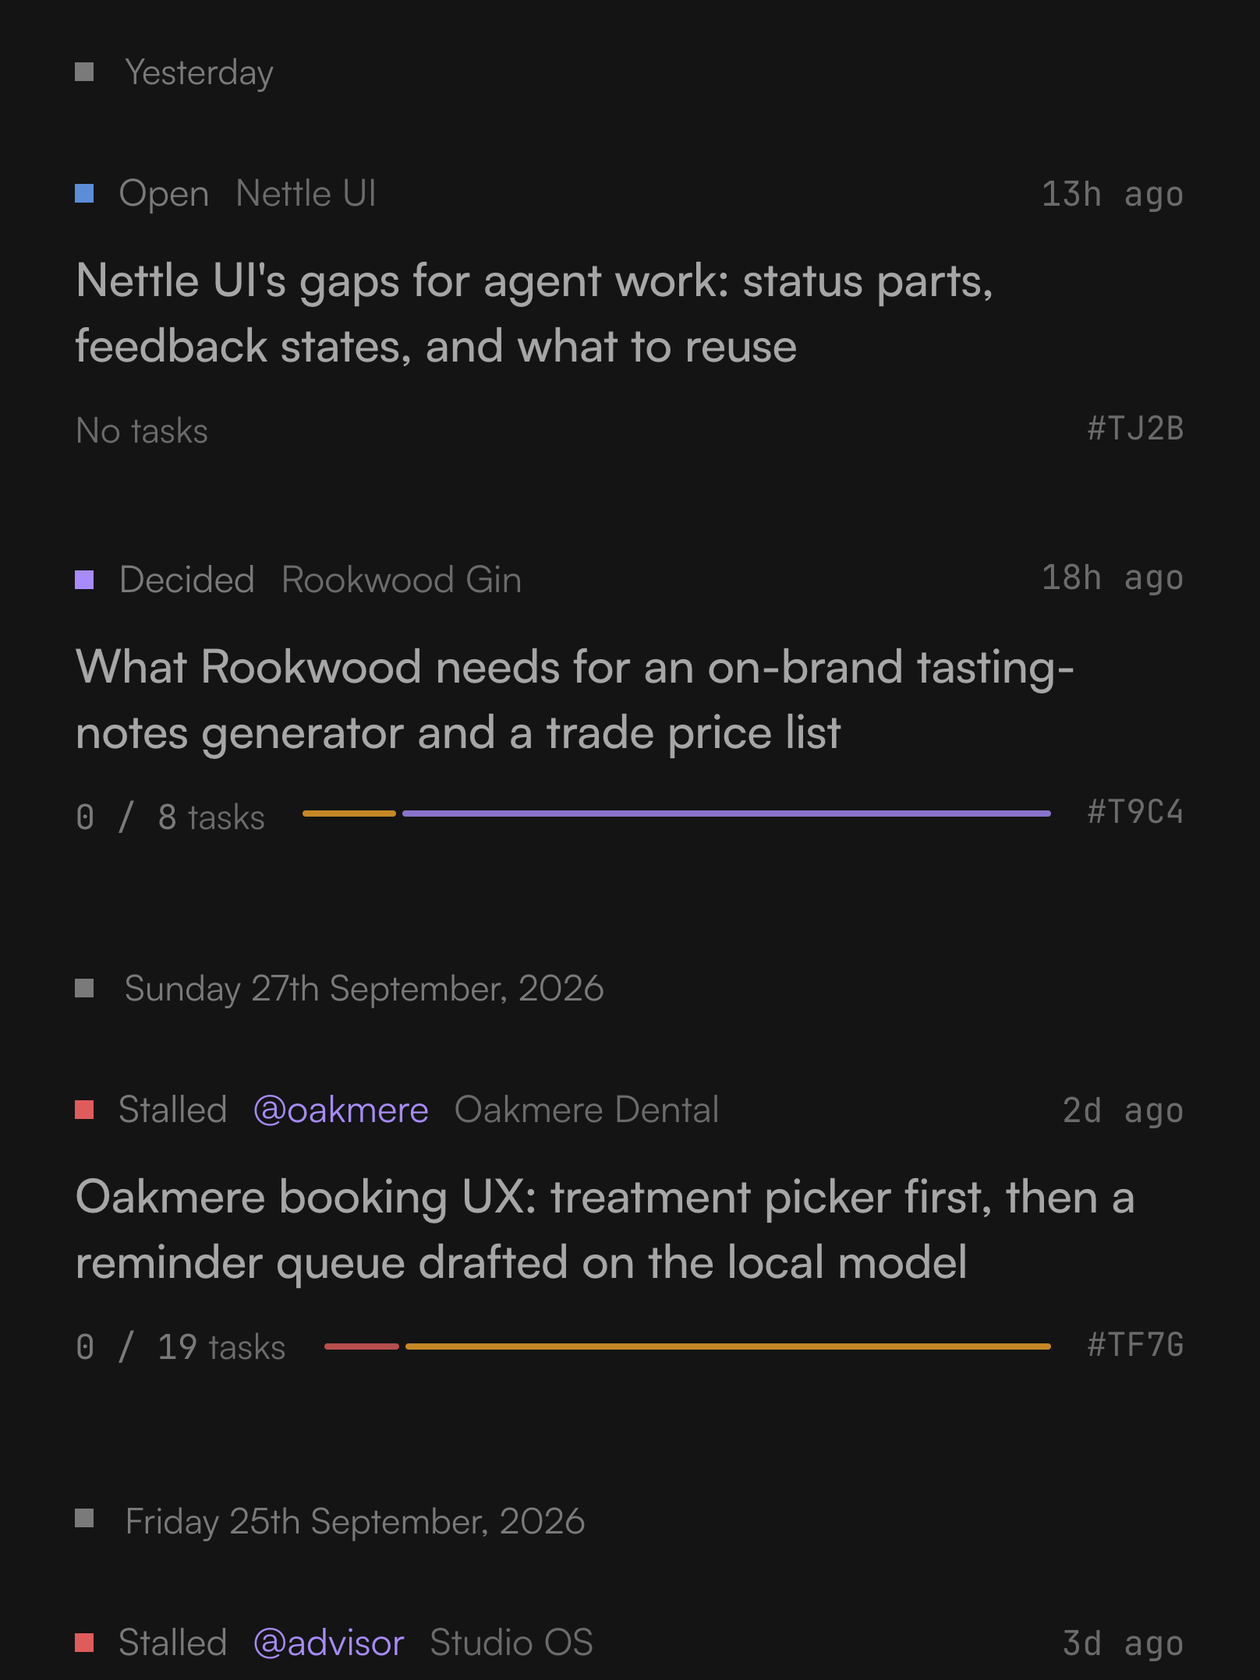1260x1680 pixels.
Task: Click the Nettle UI project label
Action: click(306, 193)
